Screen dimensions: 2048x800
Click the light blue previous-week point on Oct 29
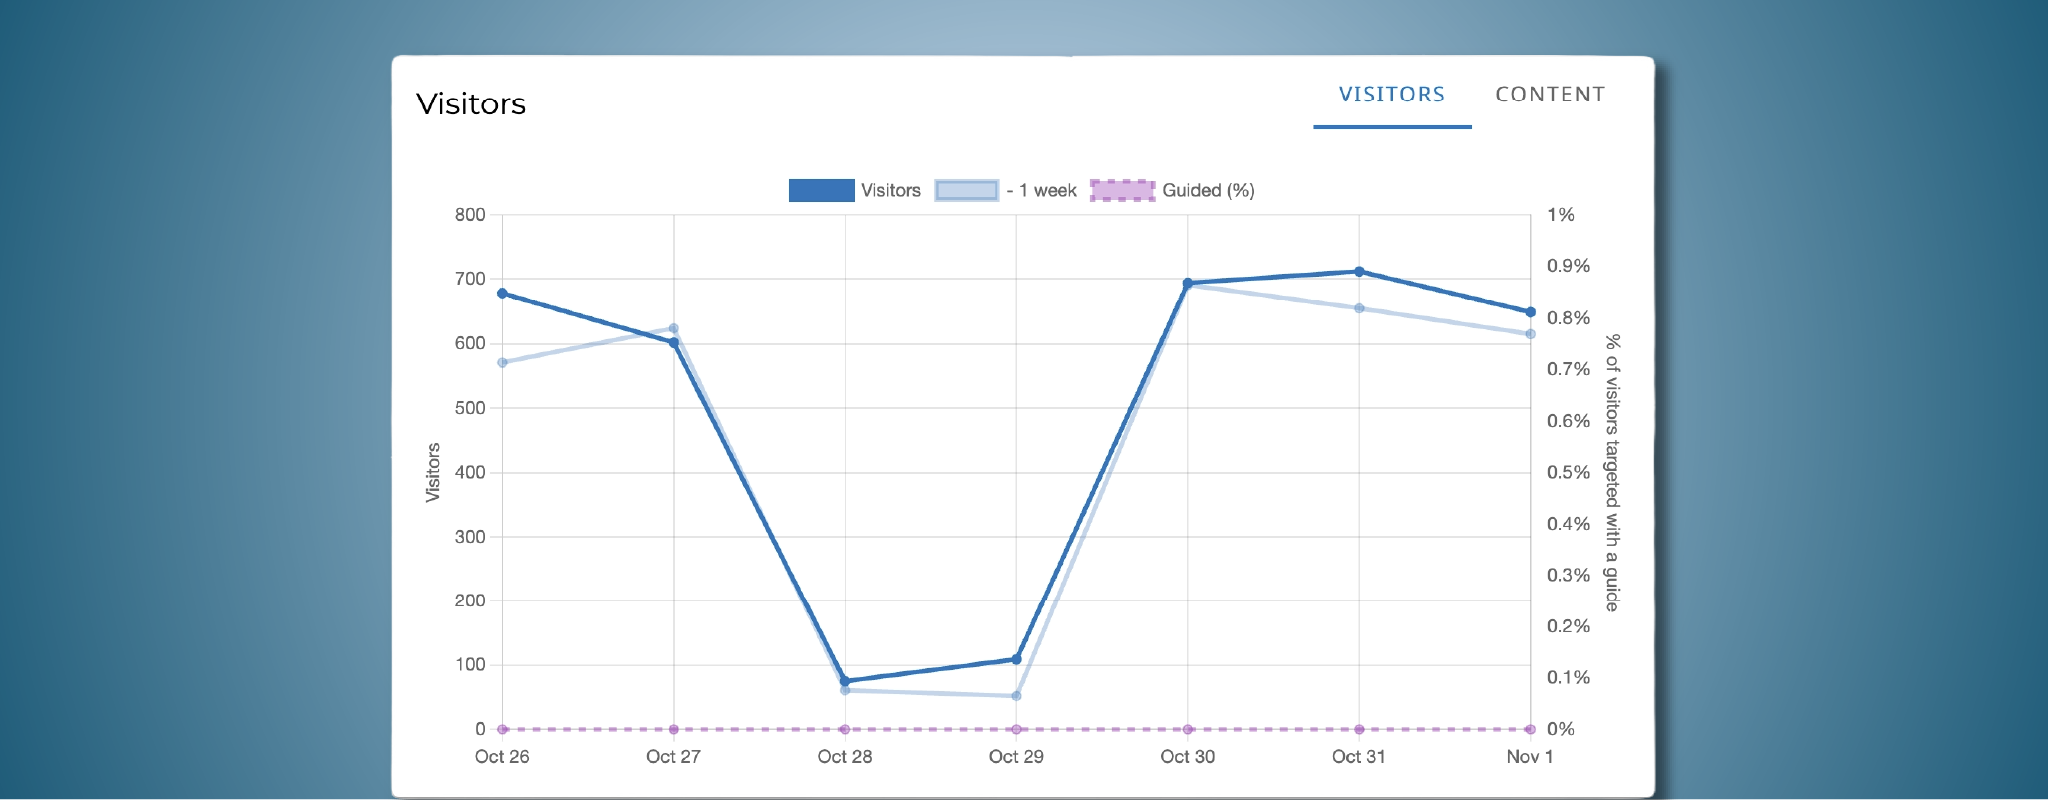(x=1016, y=696)
